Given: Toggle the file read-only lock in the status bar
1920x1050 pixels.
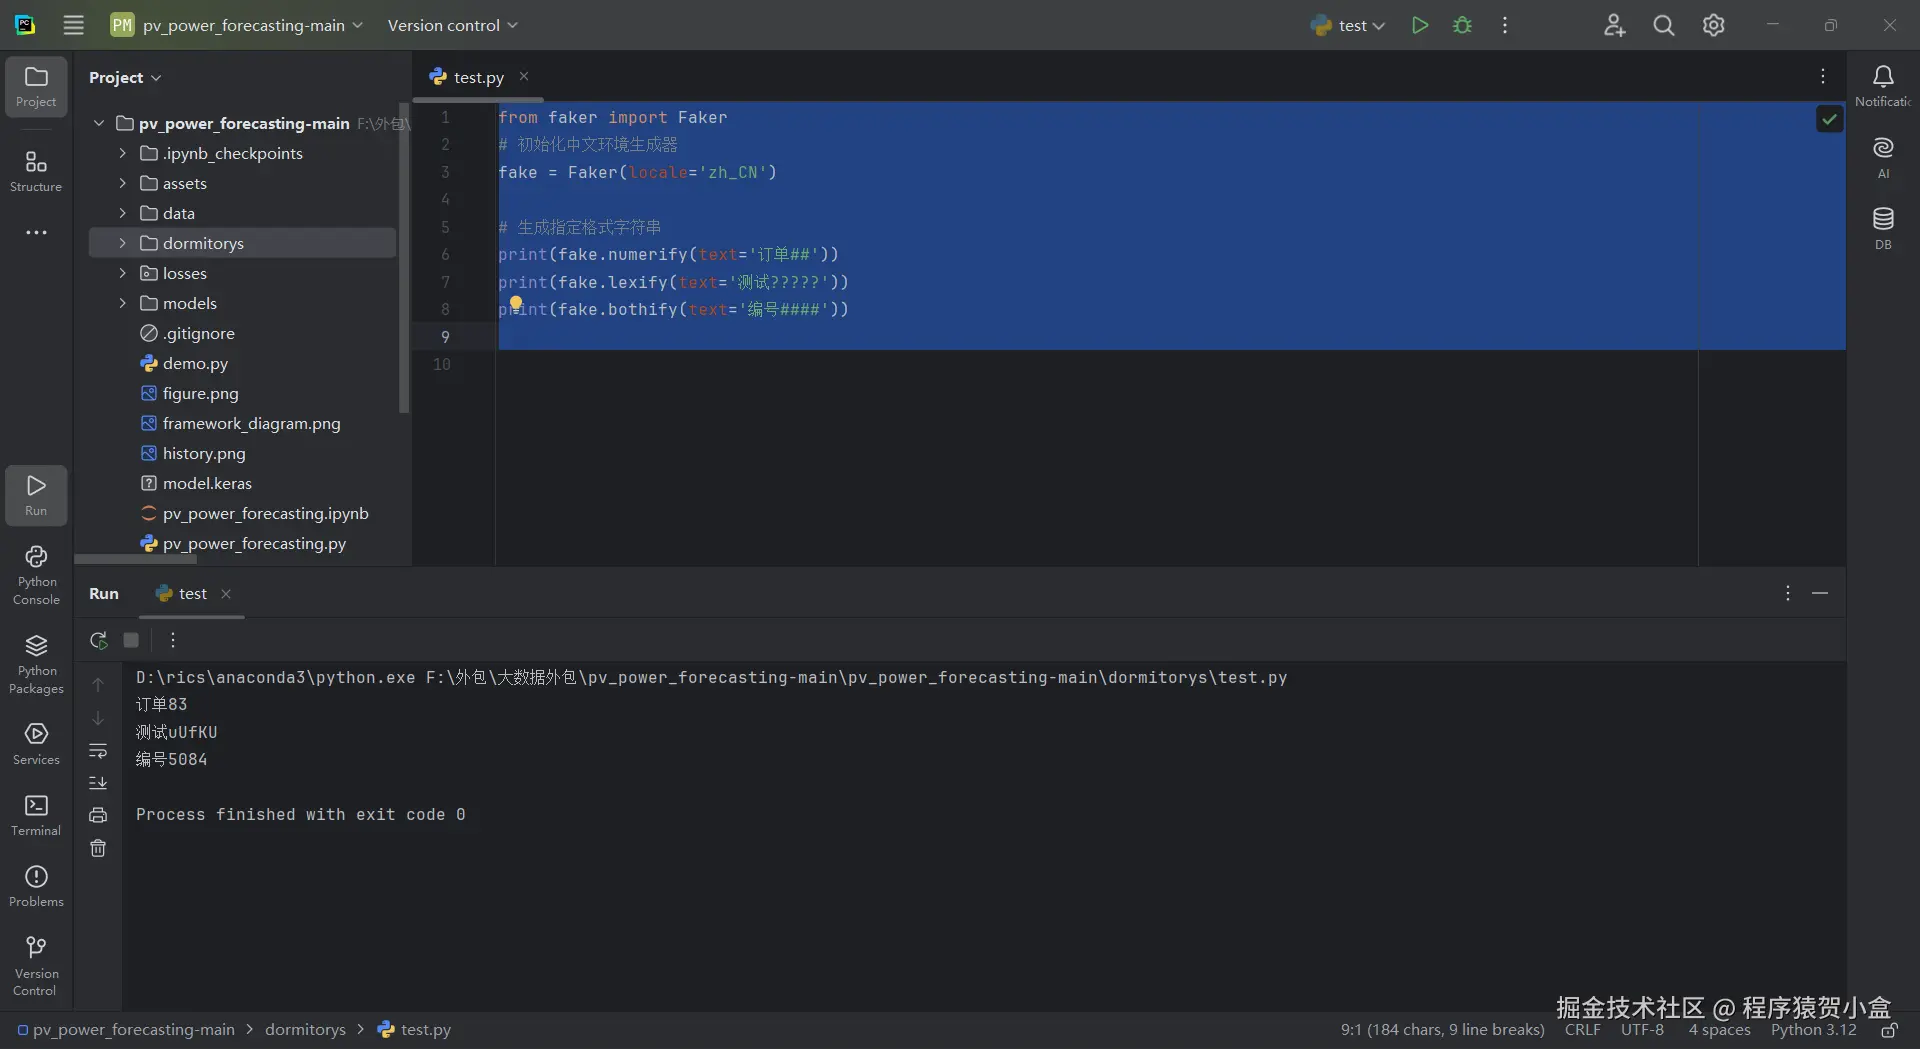Looking at the screenshot, I should [1889, 1030].
